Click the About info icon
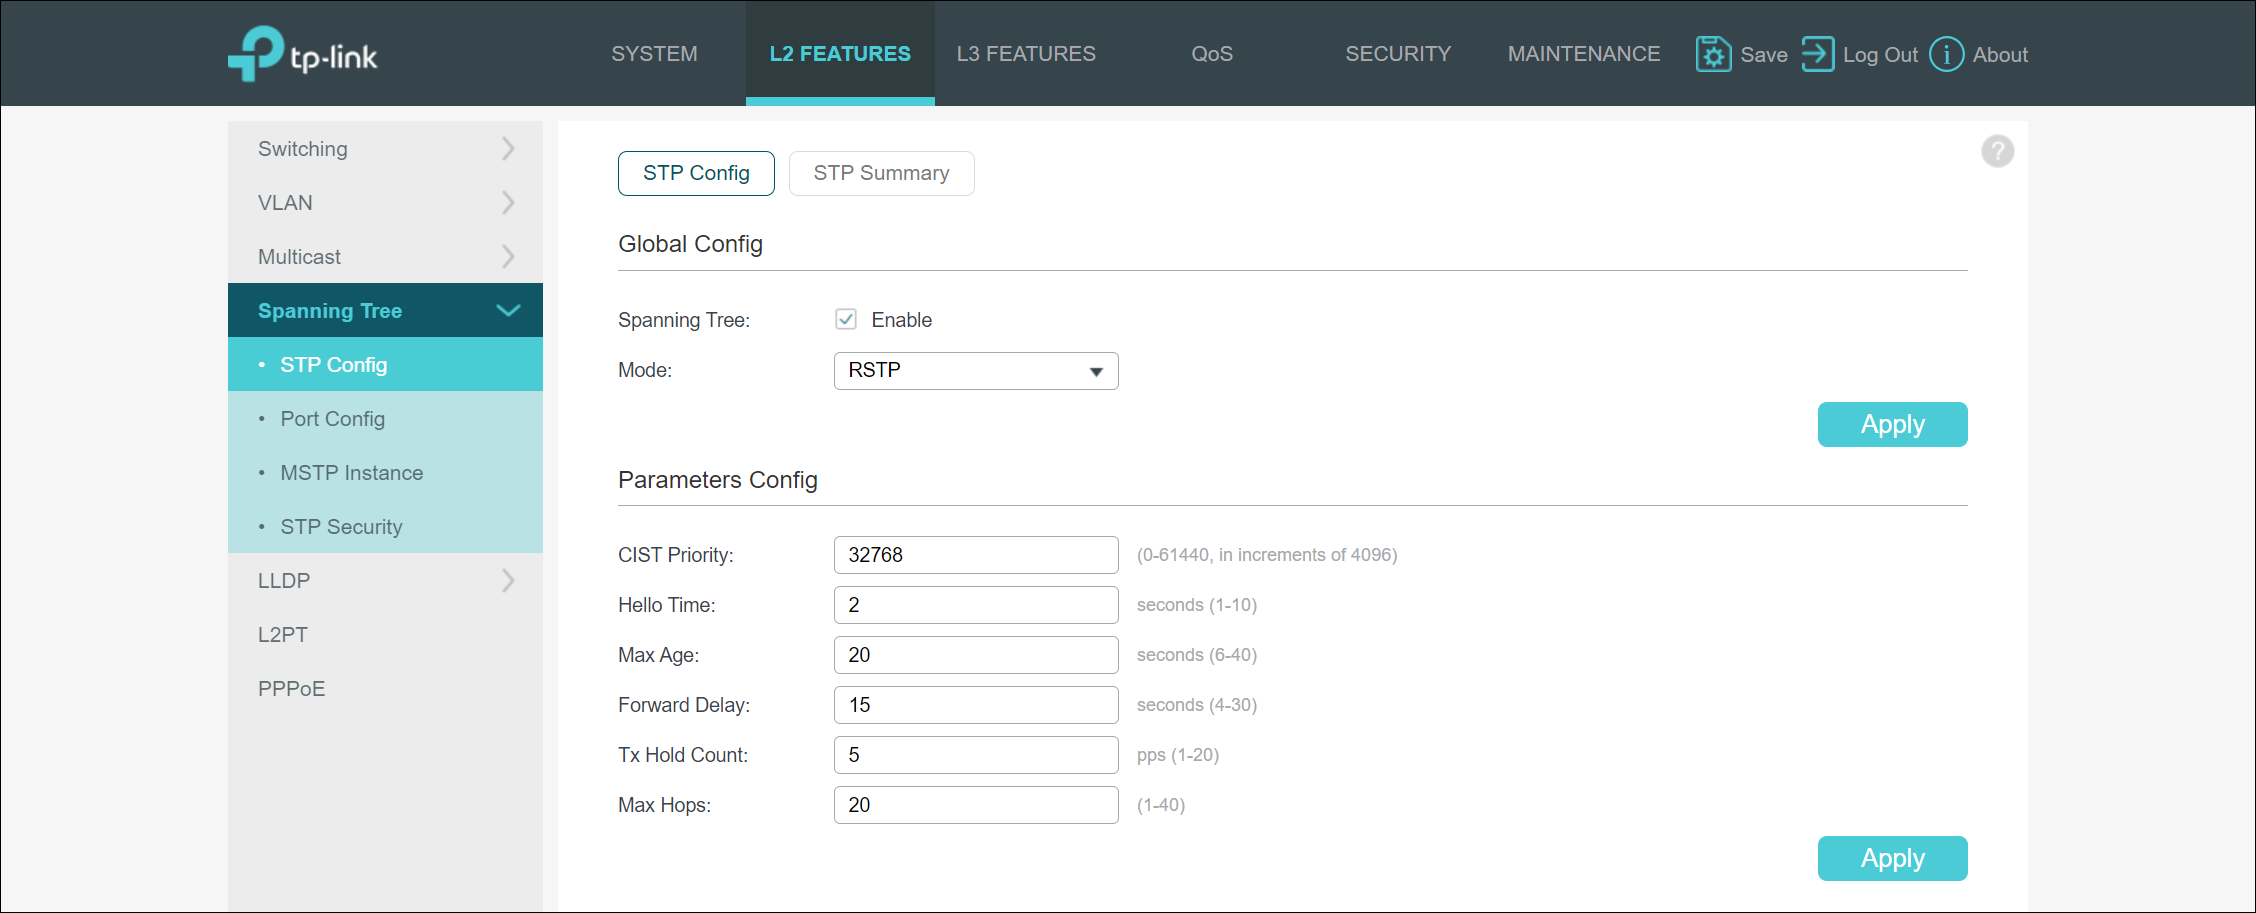 1946,54
